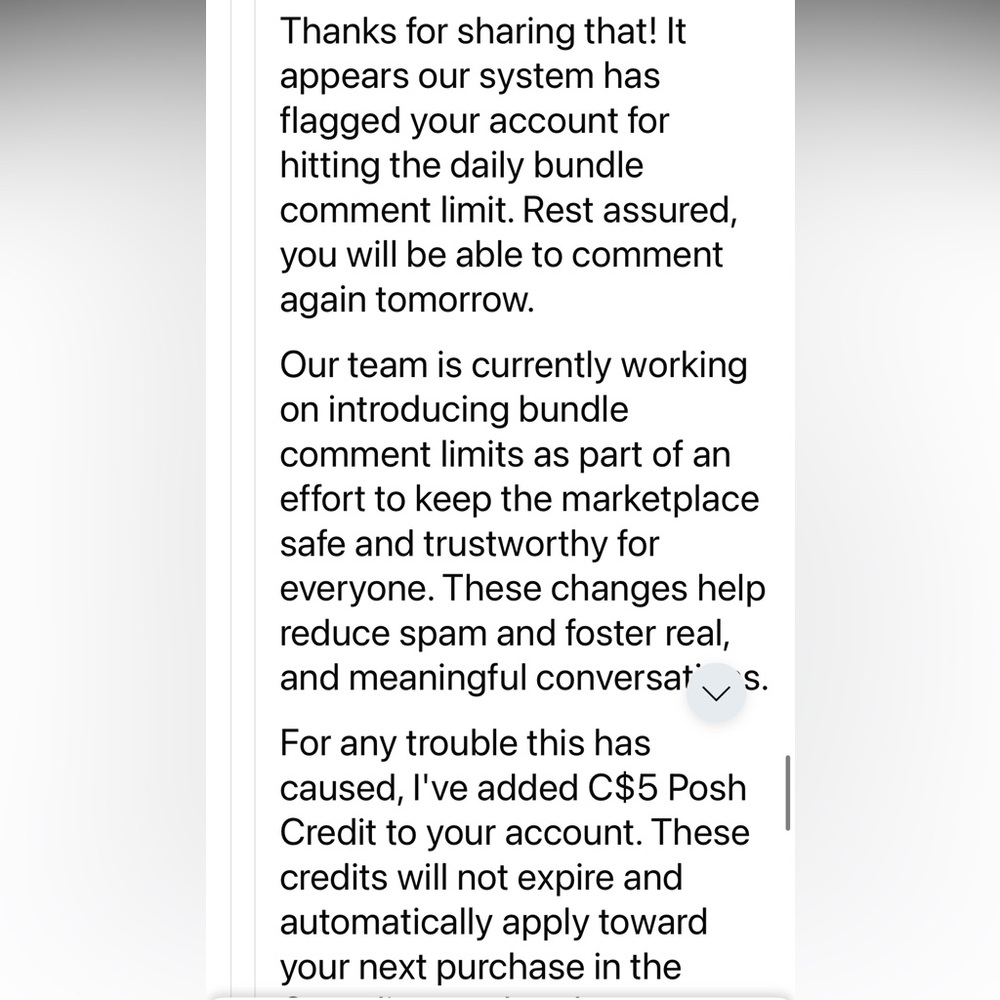The height and width of the screenshot is (1000, 1000).
Task: Click "on introducing bundle" line
Action: click(x=454, y=409)
